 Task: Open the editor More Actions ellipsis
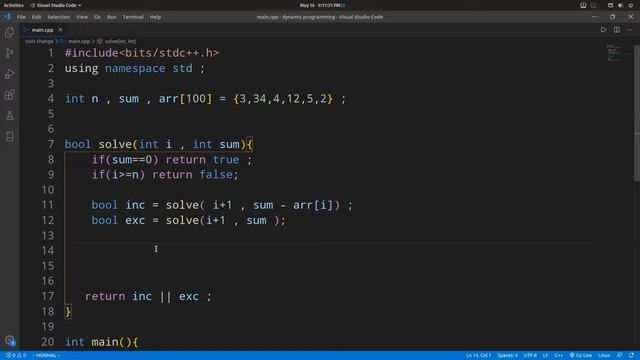click(x=629, y=30)
